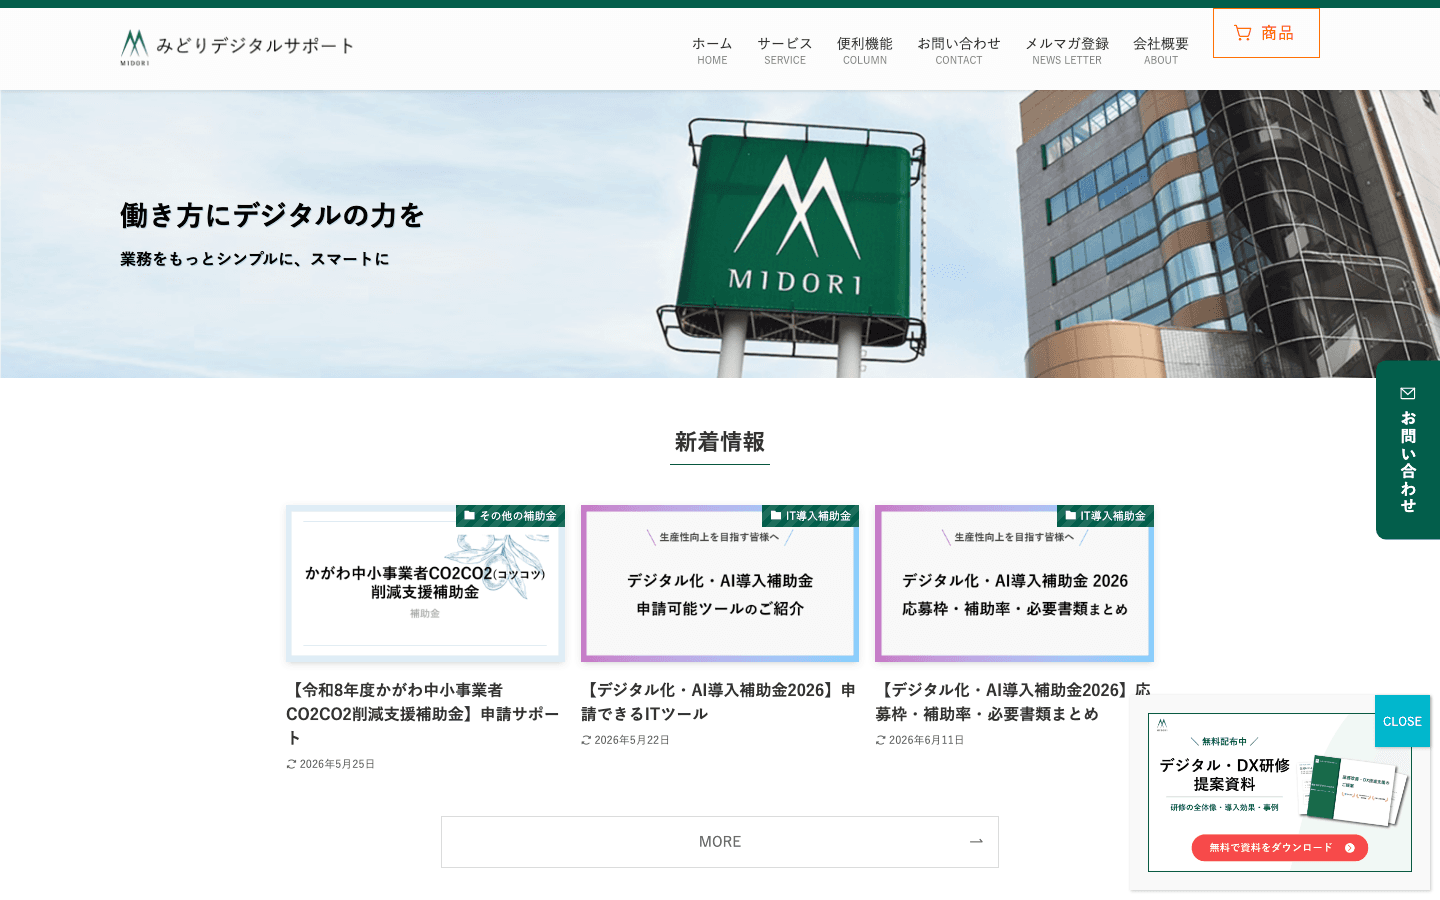Click the MORE button under 新着情報
The height and width of the screenshot is (900, 1440).
[720, 842]
